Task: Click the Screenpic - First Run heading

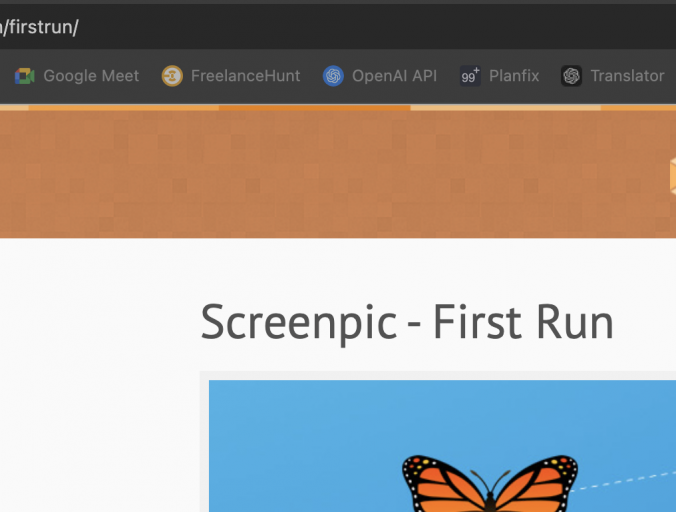Action: click(407, 323)
